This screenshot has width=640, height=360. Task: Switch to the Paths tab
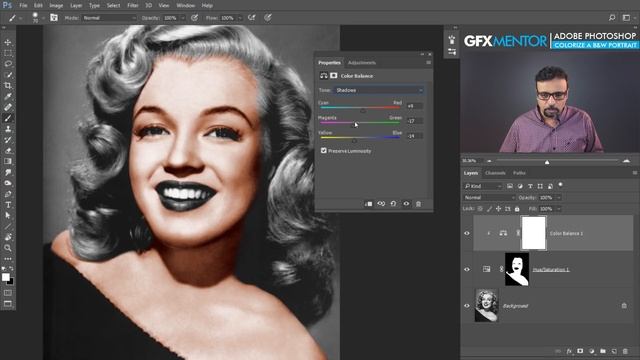[519, 173]
